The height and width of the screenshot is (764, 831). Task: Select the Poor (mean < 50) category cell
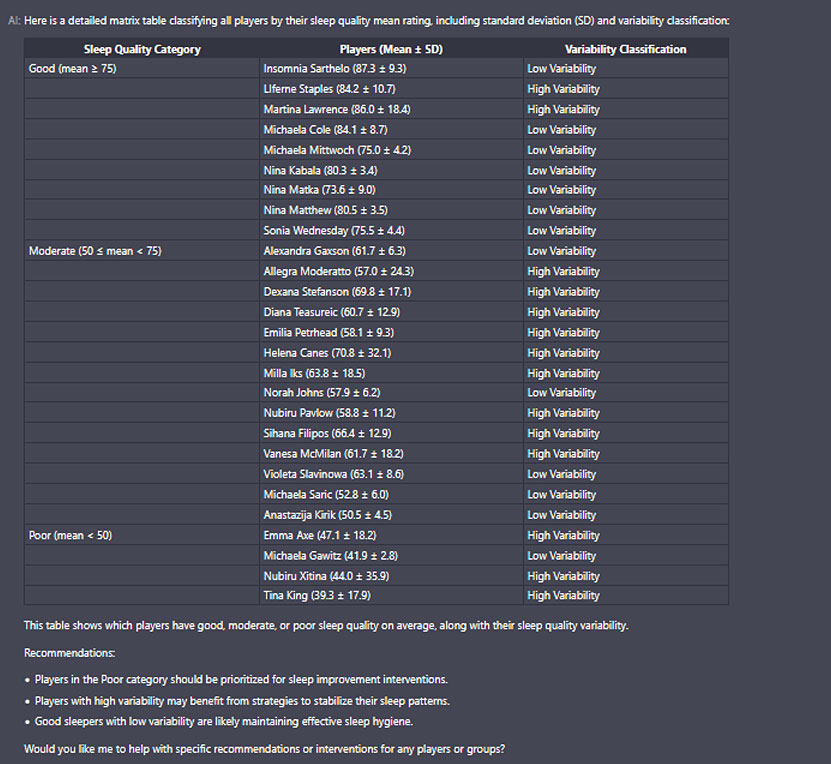click(70, 535)
